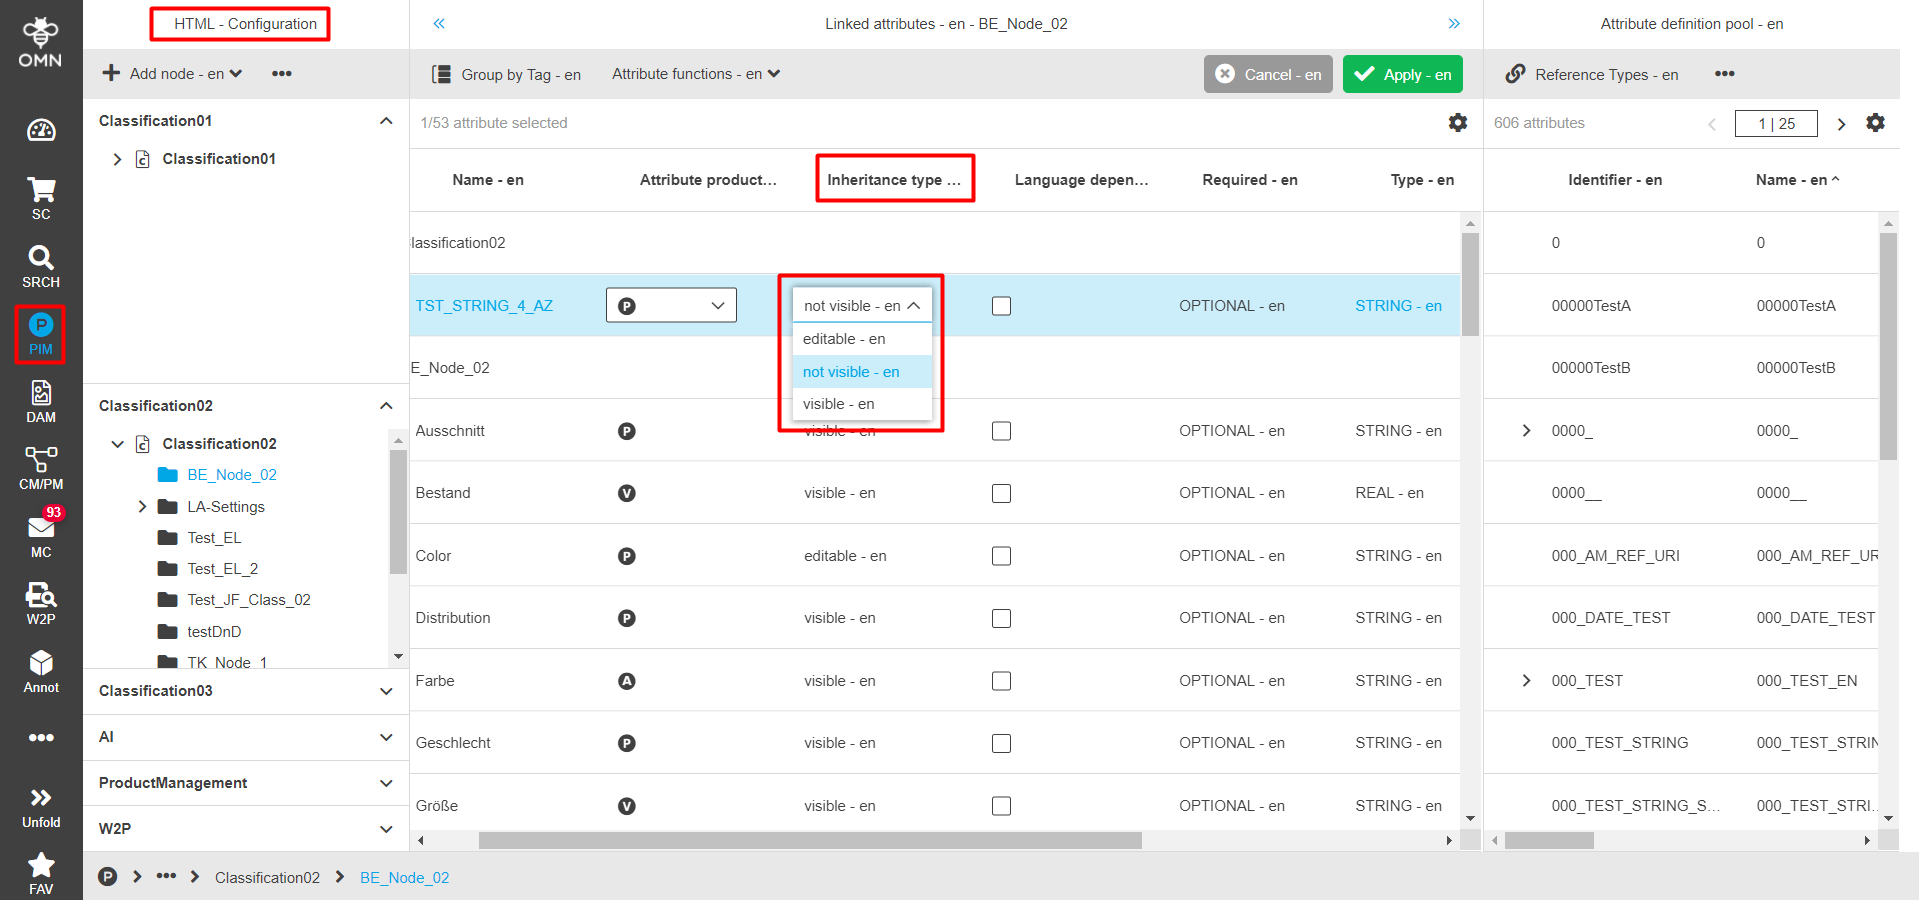Image resolution: width=1919 pixels, height=900 pixels.
Task: Open the FAV favorites star icon
Action: tap(40, 872)
